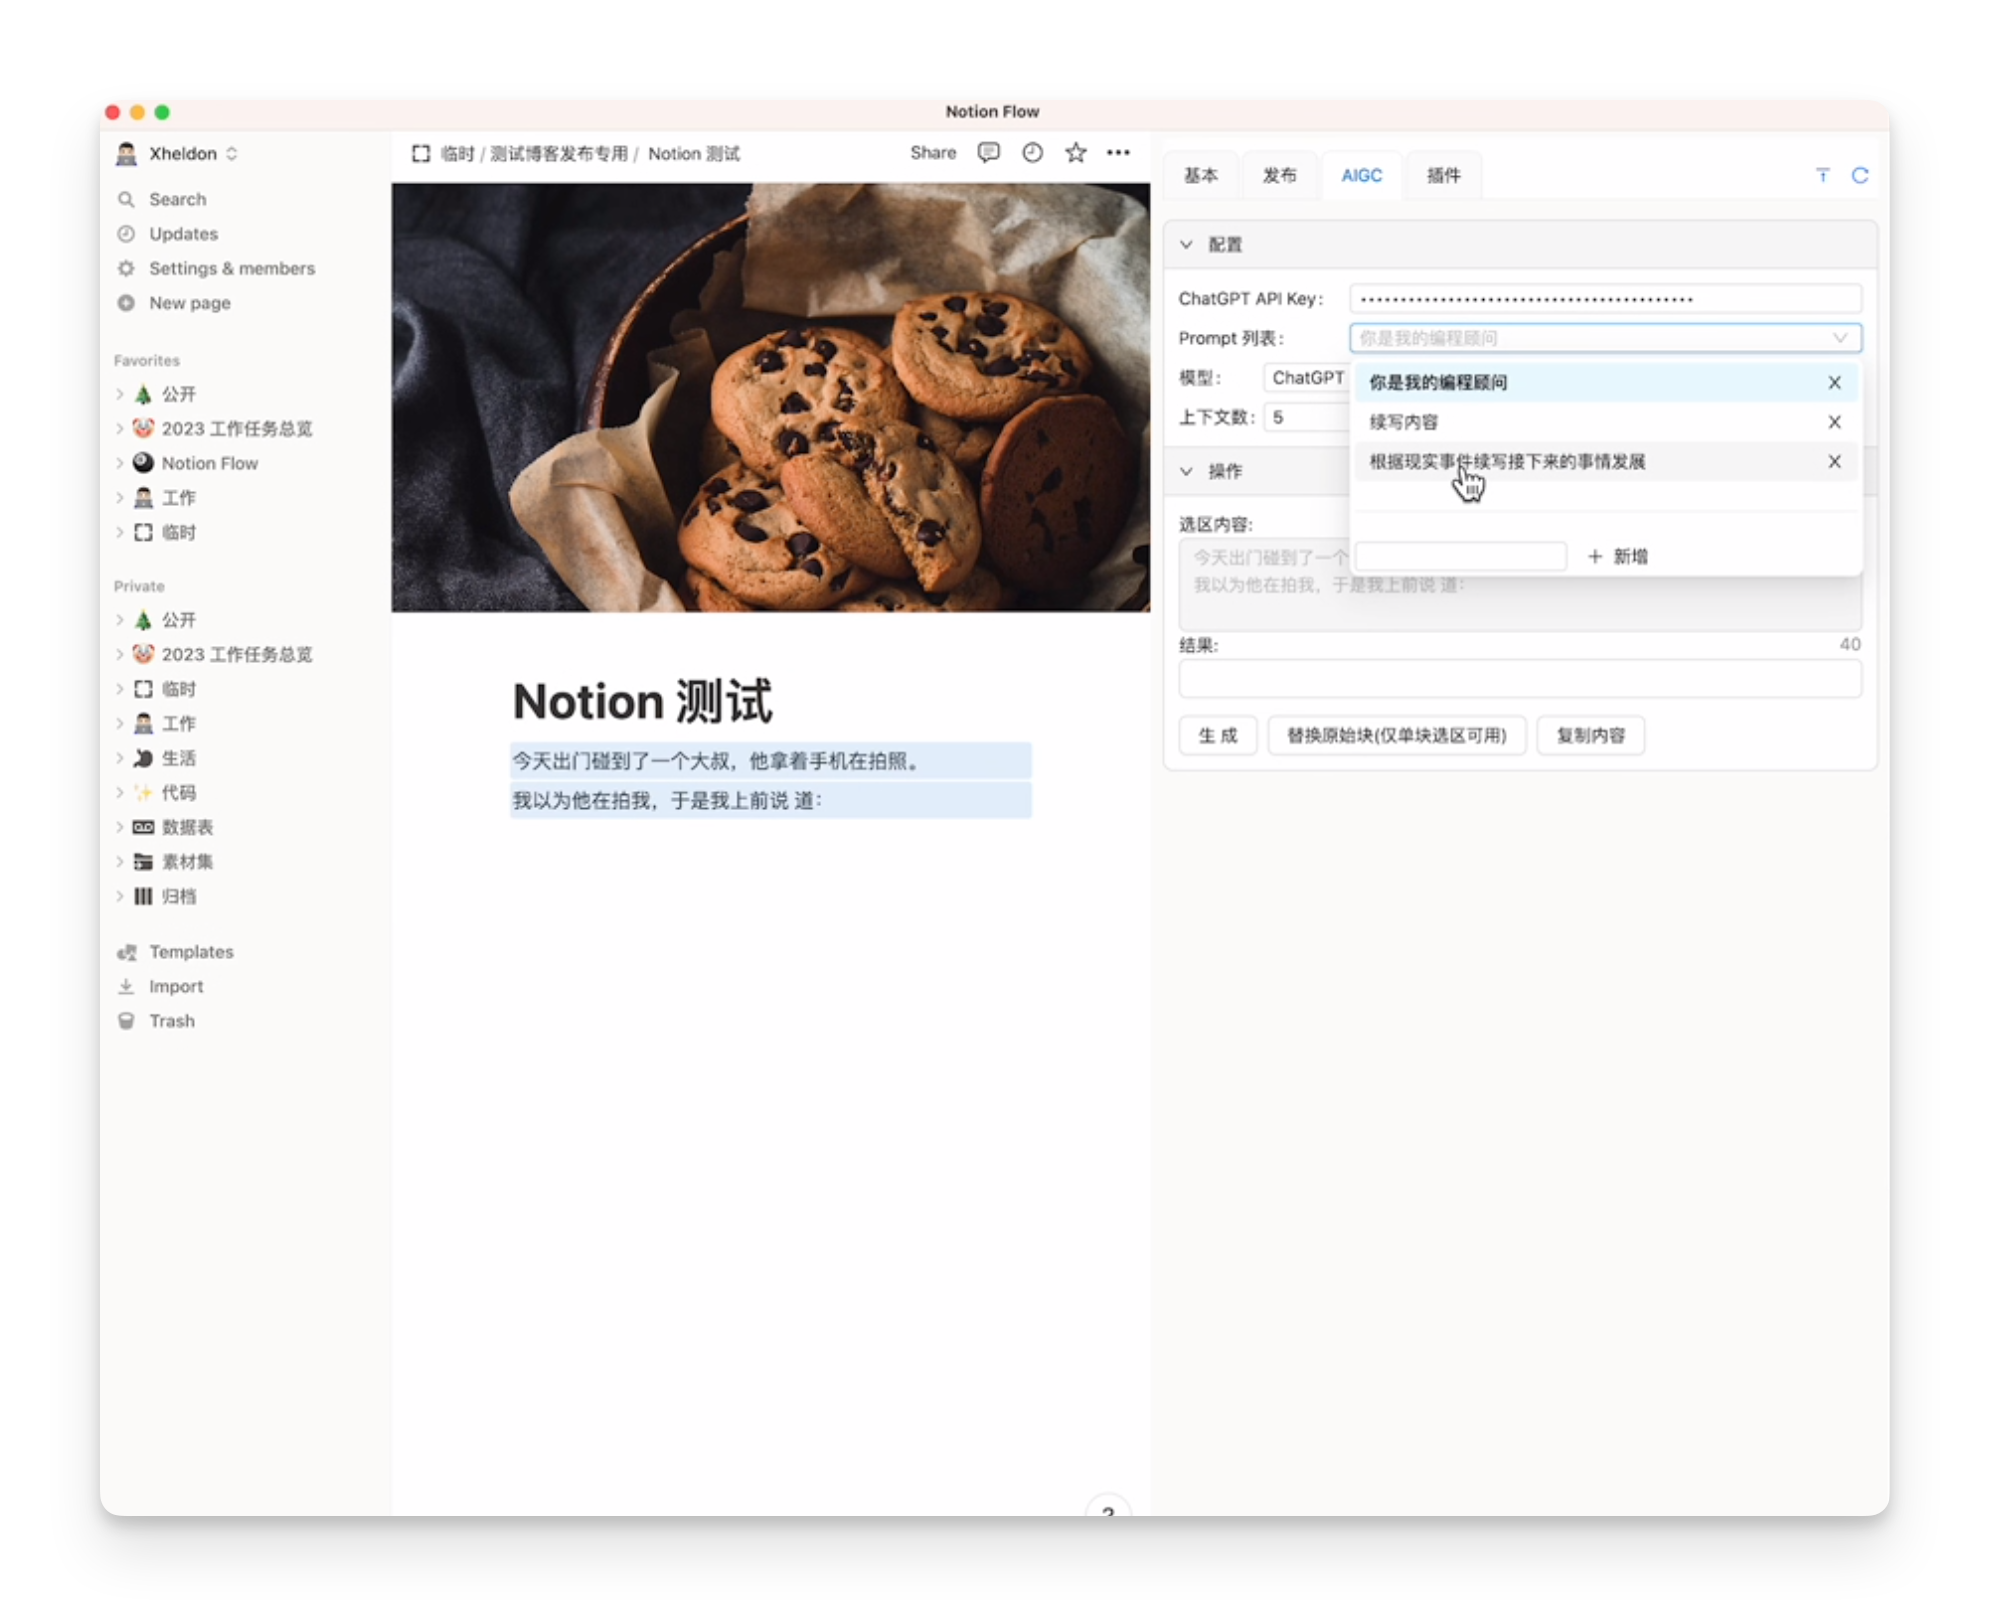The image size is (1990, 1616).
Task: Click the 复制内容 button
Action: click(1590, 736)
